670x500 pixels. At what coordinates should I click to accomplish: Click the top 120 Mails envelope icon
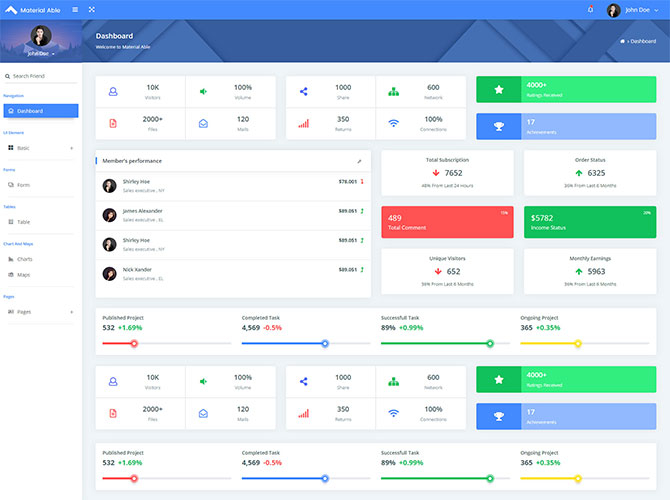tap(203, 124)
